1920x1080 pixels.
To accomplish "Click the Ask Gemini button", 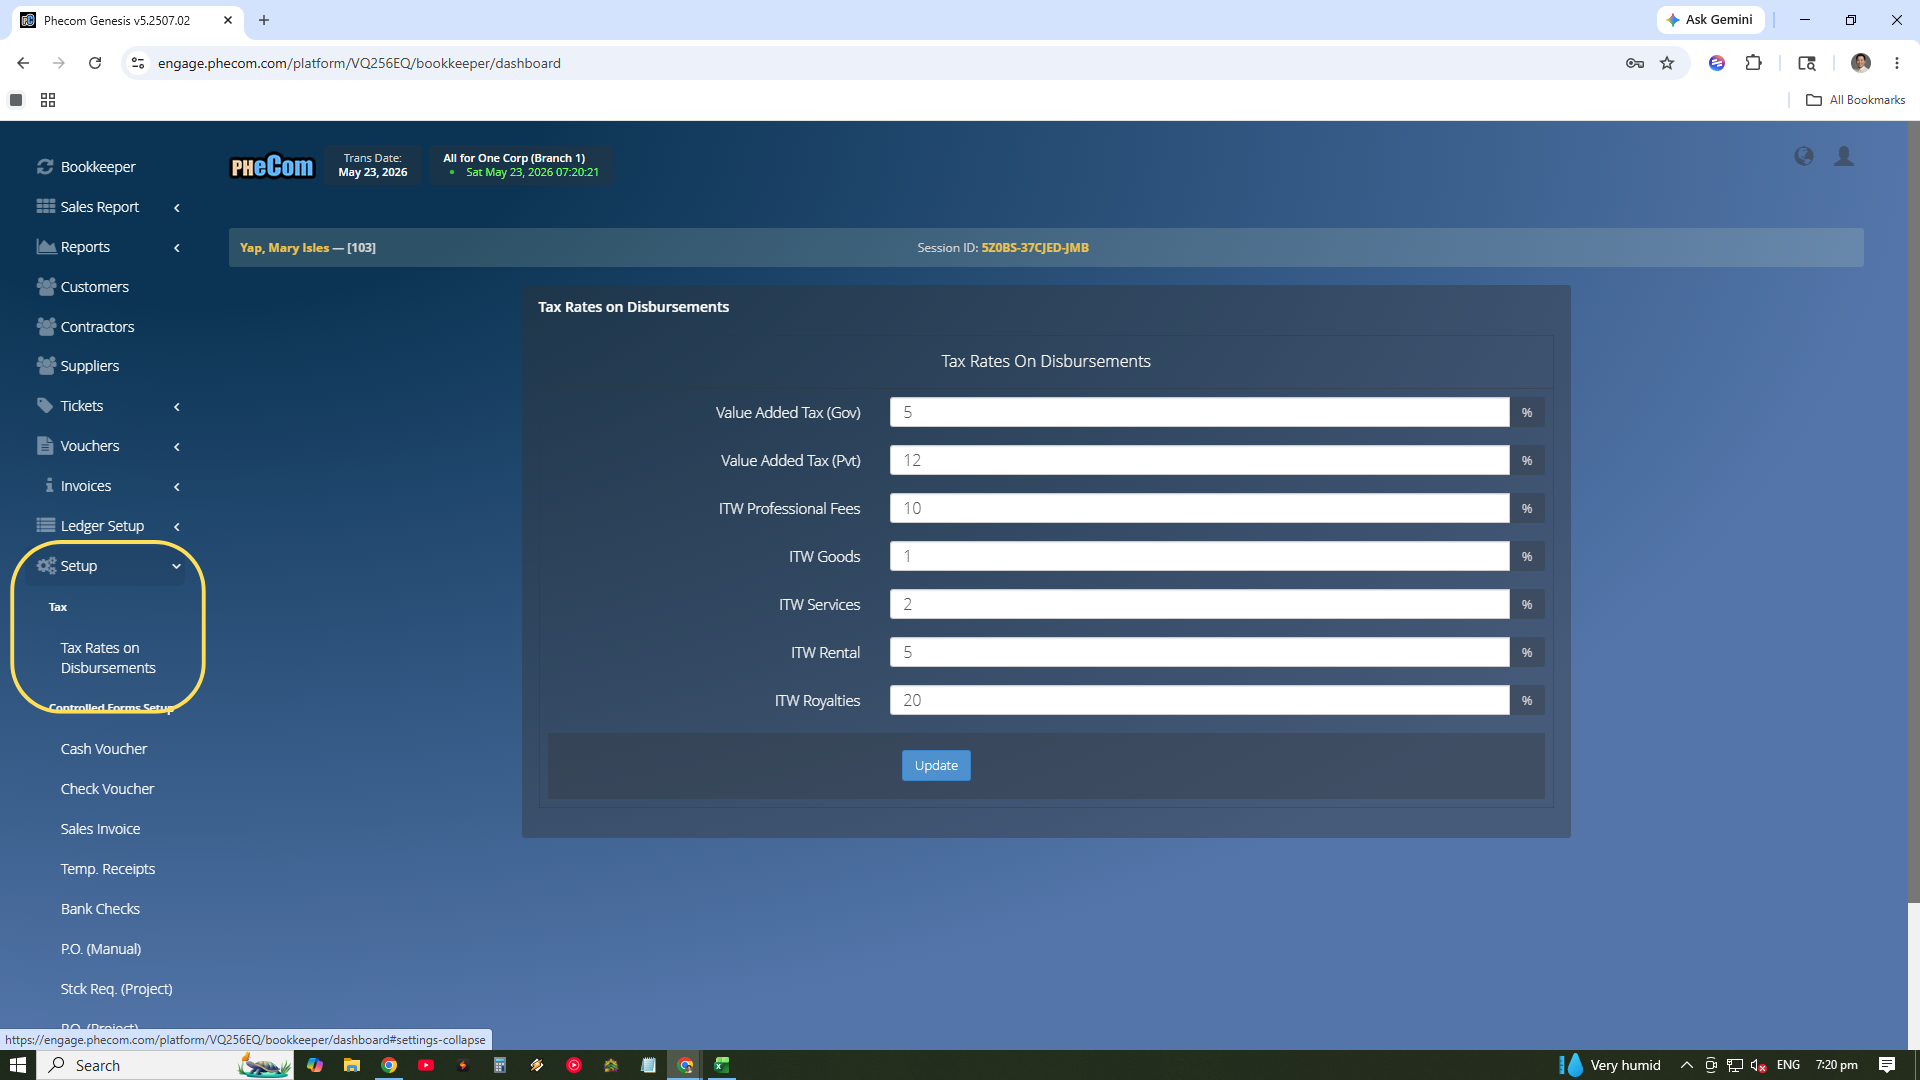I will [x=1710, y=20].
